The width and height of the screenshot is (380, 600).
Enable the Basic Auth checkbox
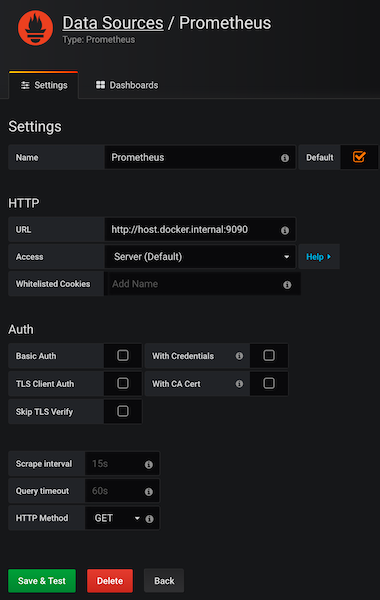point(123,355)
